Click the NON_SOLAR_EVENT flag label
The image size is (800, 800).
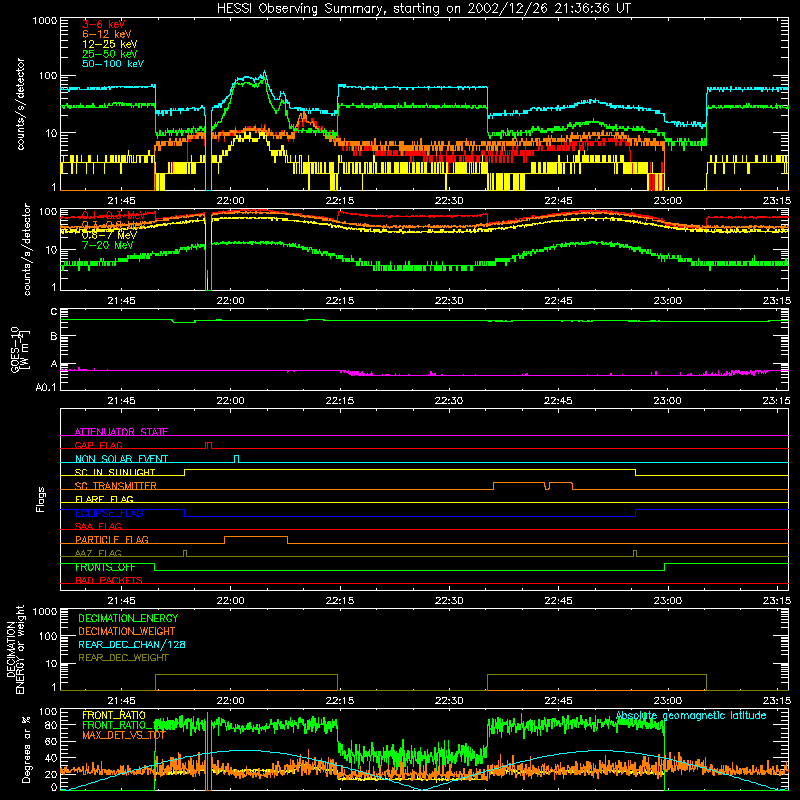click(121, 459)
